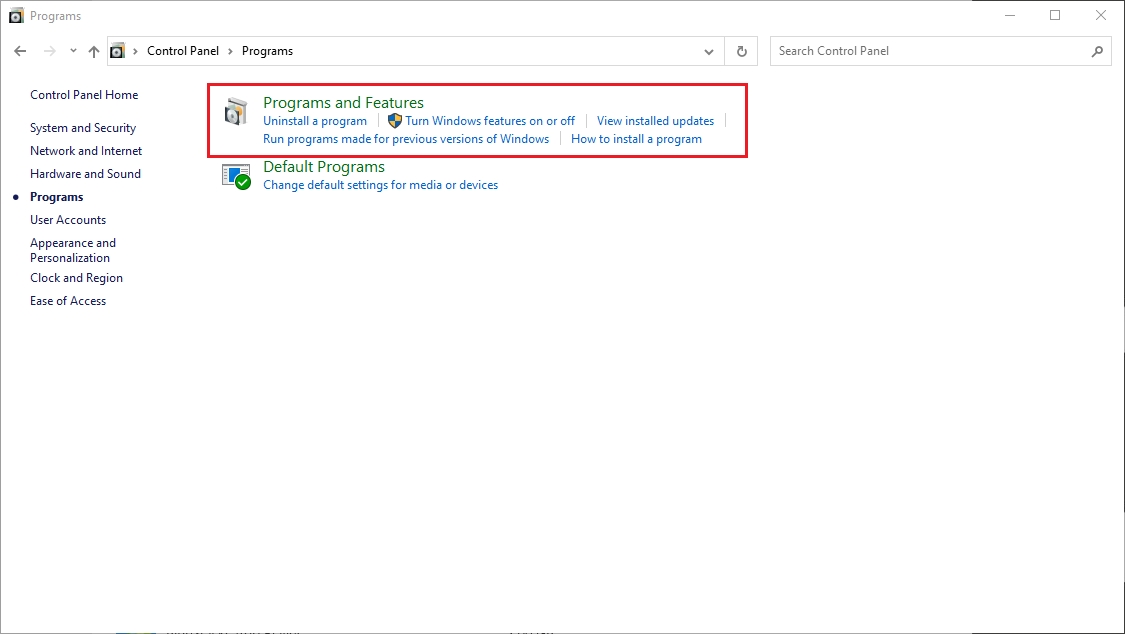
Task: Select Control Panel Home in sidebar
Action: (84, 95)
